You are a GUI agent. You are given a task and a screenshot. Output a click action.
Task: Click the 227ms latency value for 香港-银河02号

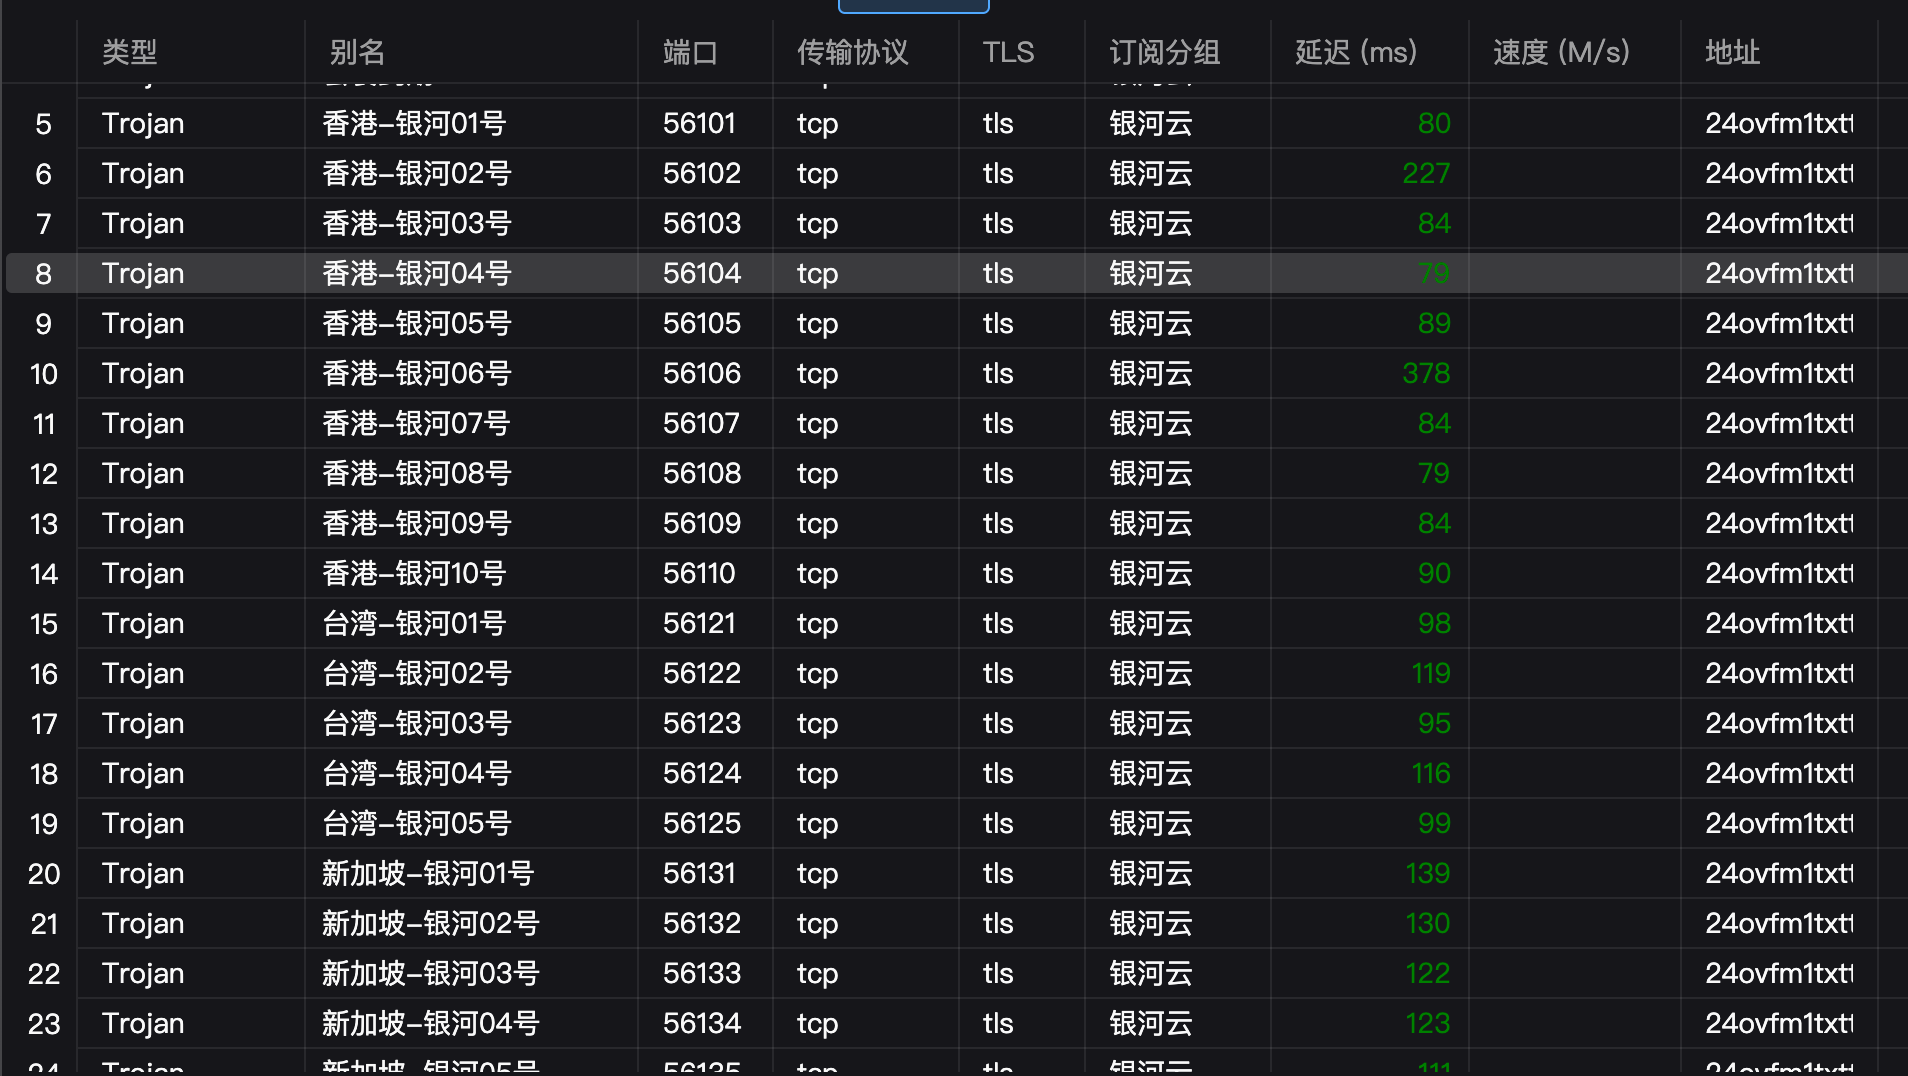[x=1426, y=173]
